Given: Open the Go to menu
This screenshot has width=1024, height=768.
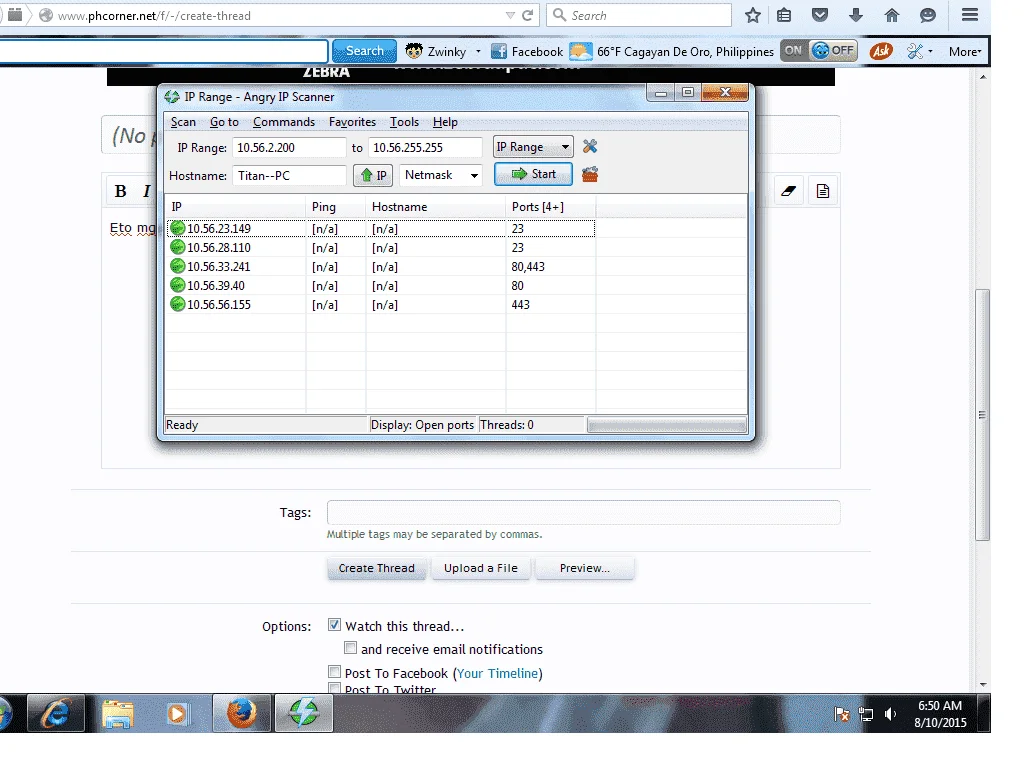Looking at the screenshot, I should pos(224,122).
